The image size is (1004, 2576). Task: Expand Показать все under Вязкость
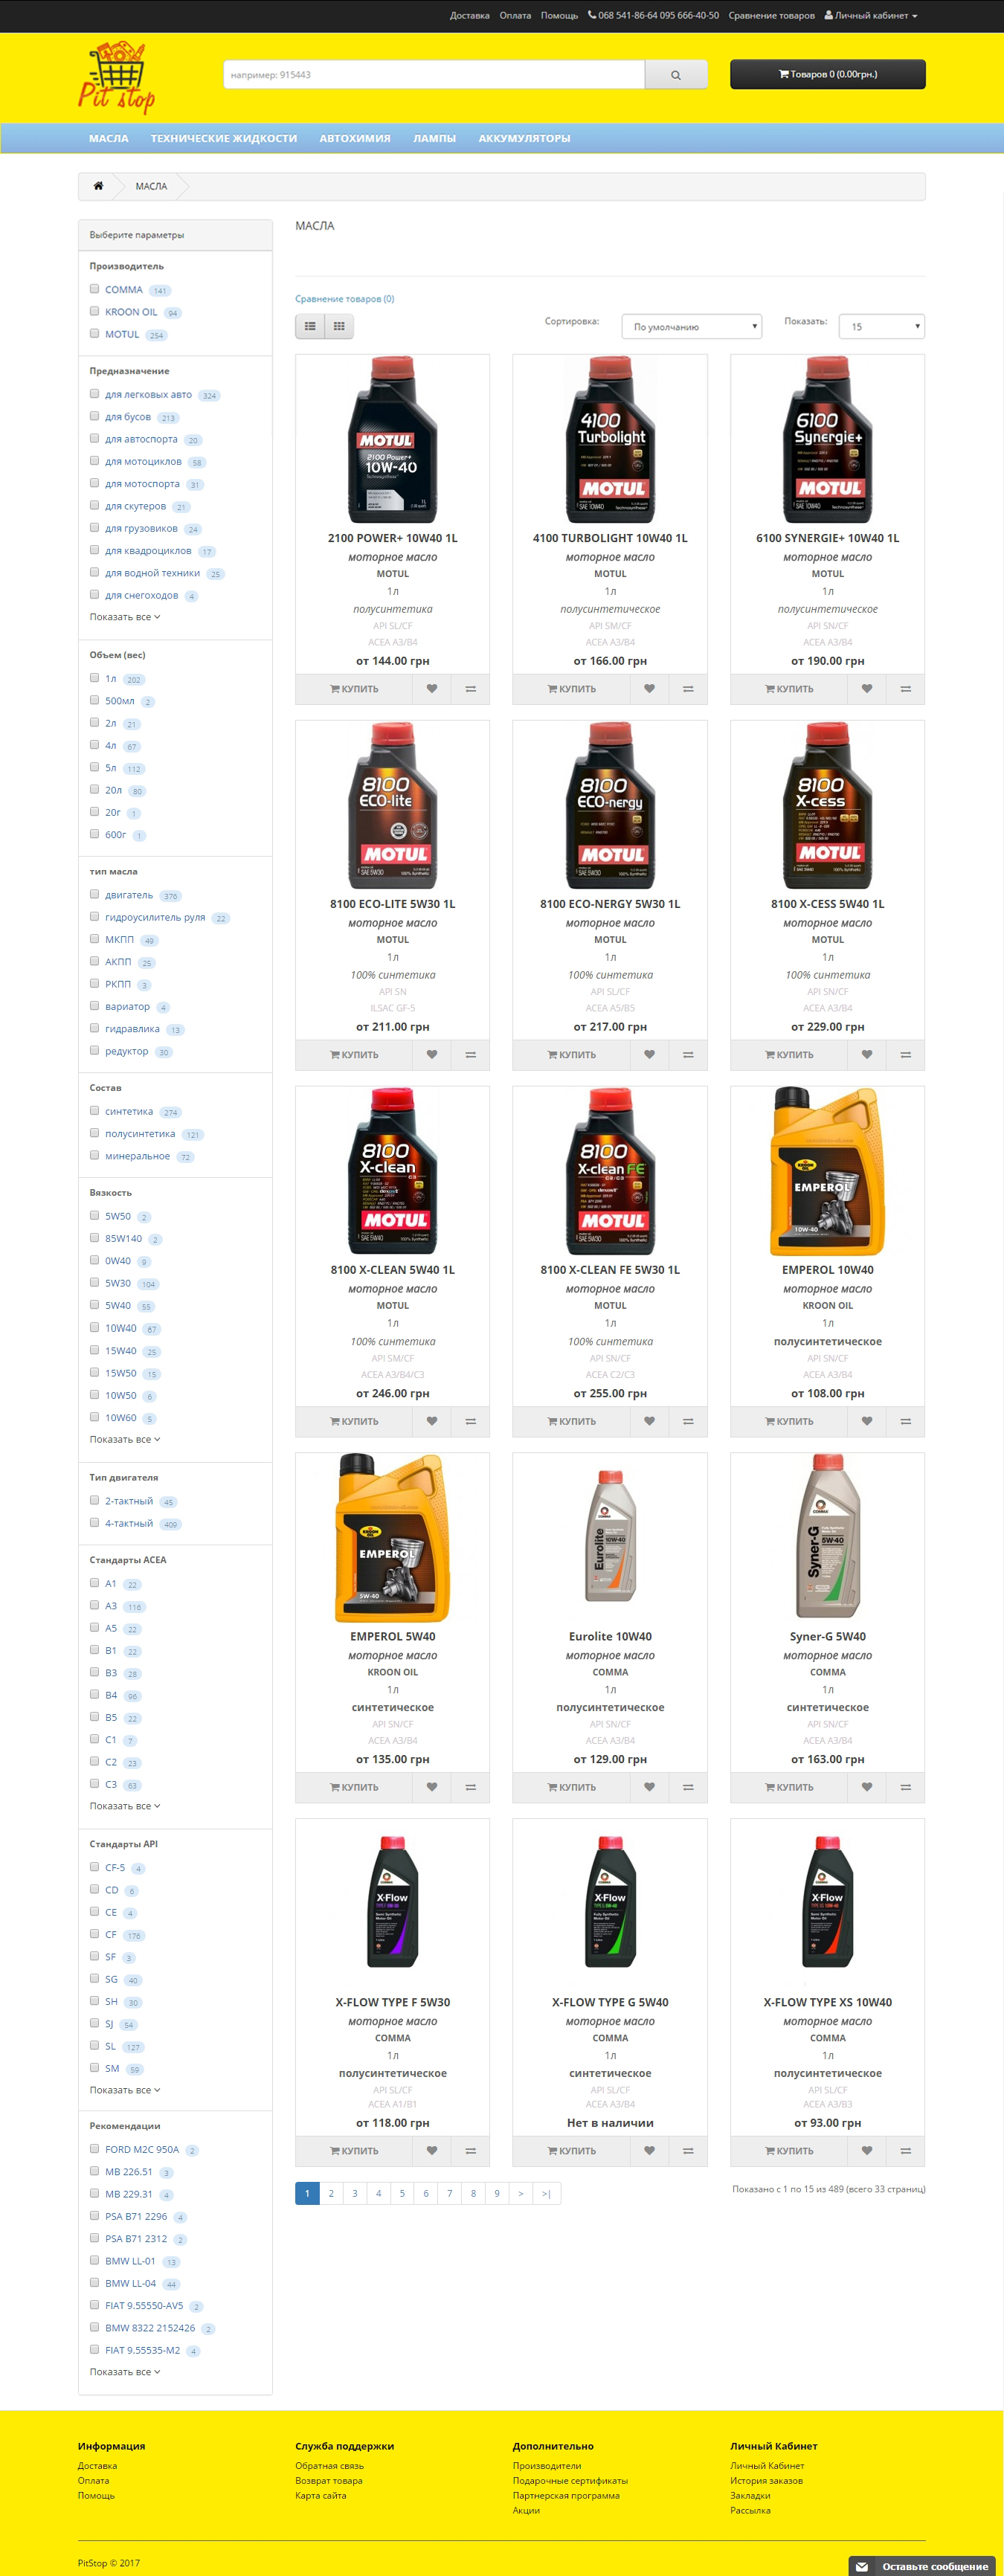coord(125,1439)
